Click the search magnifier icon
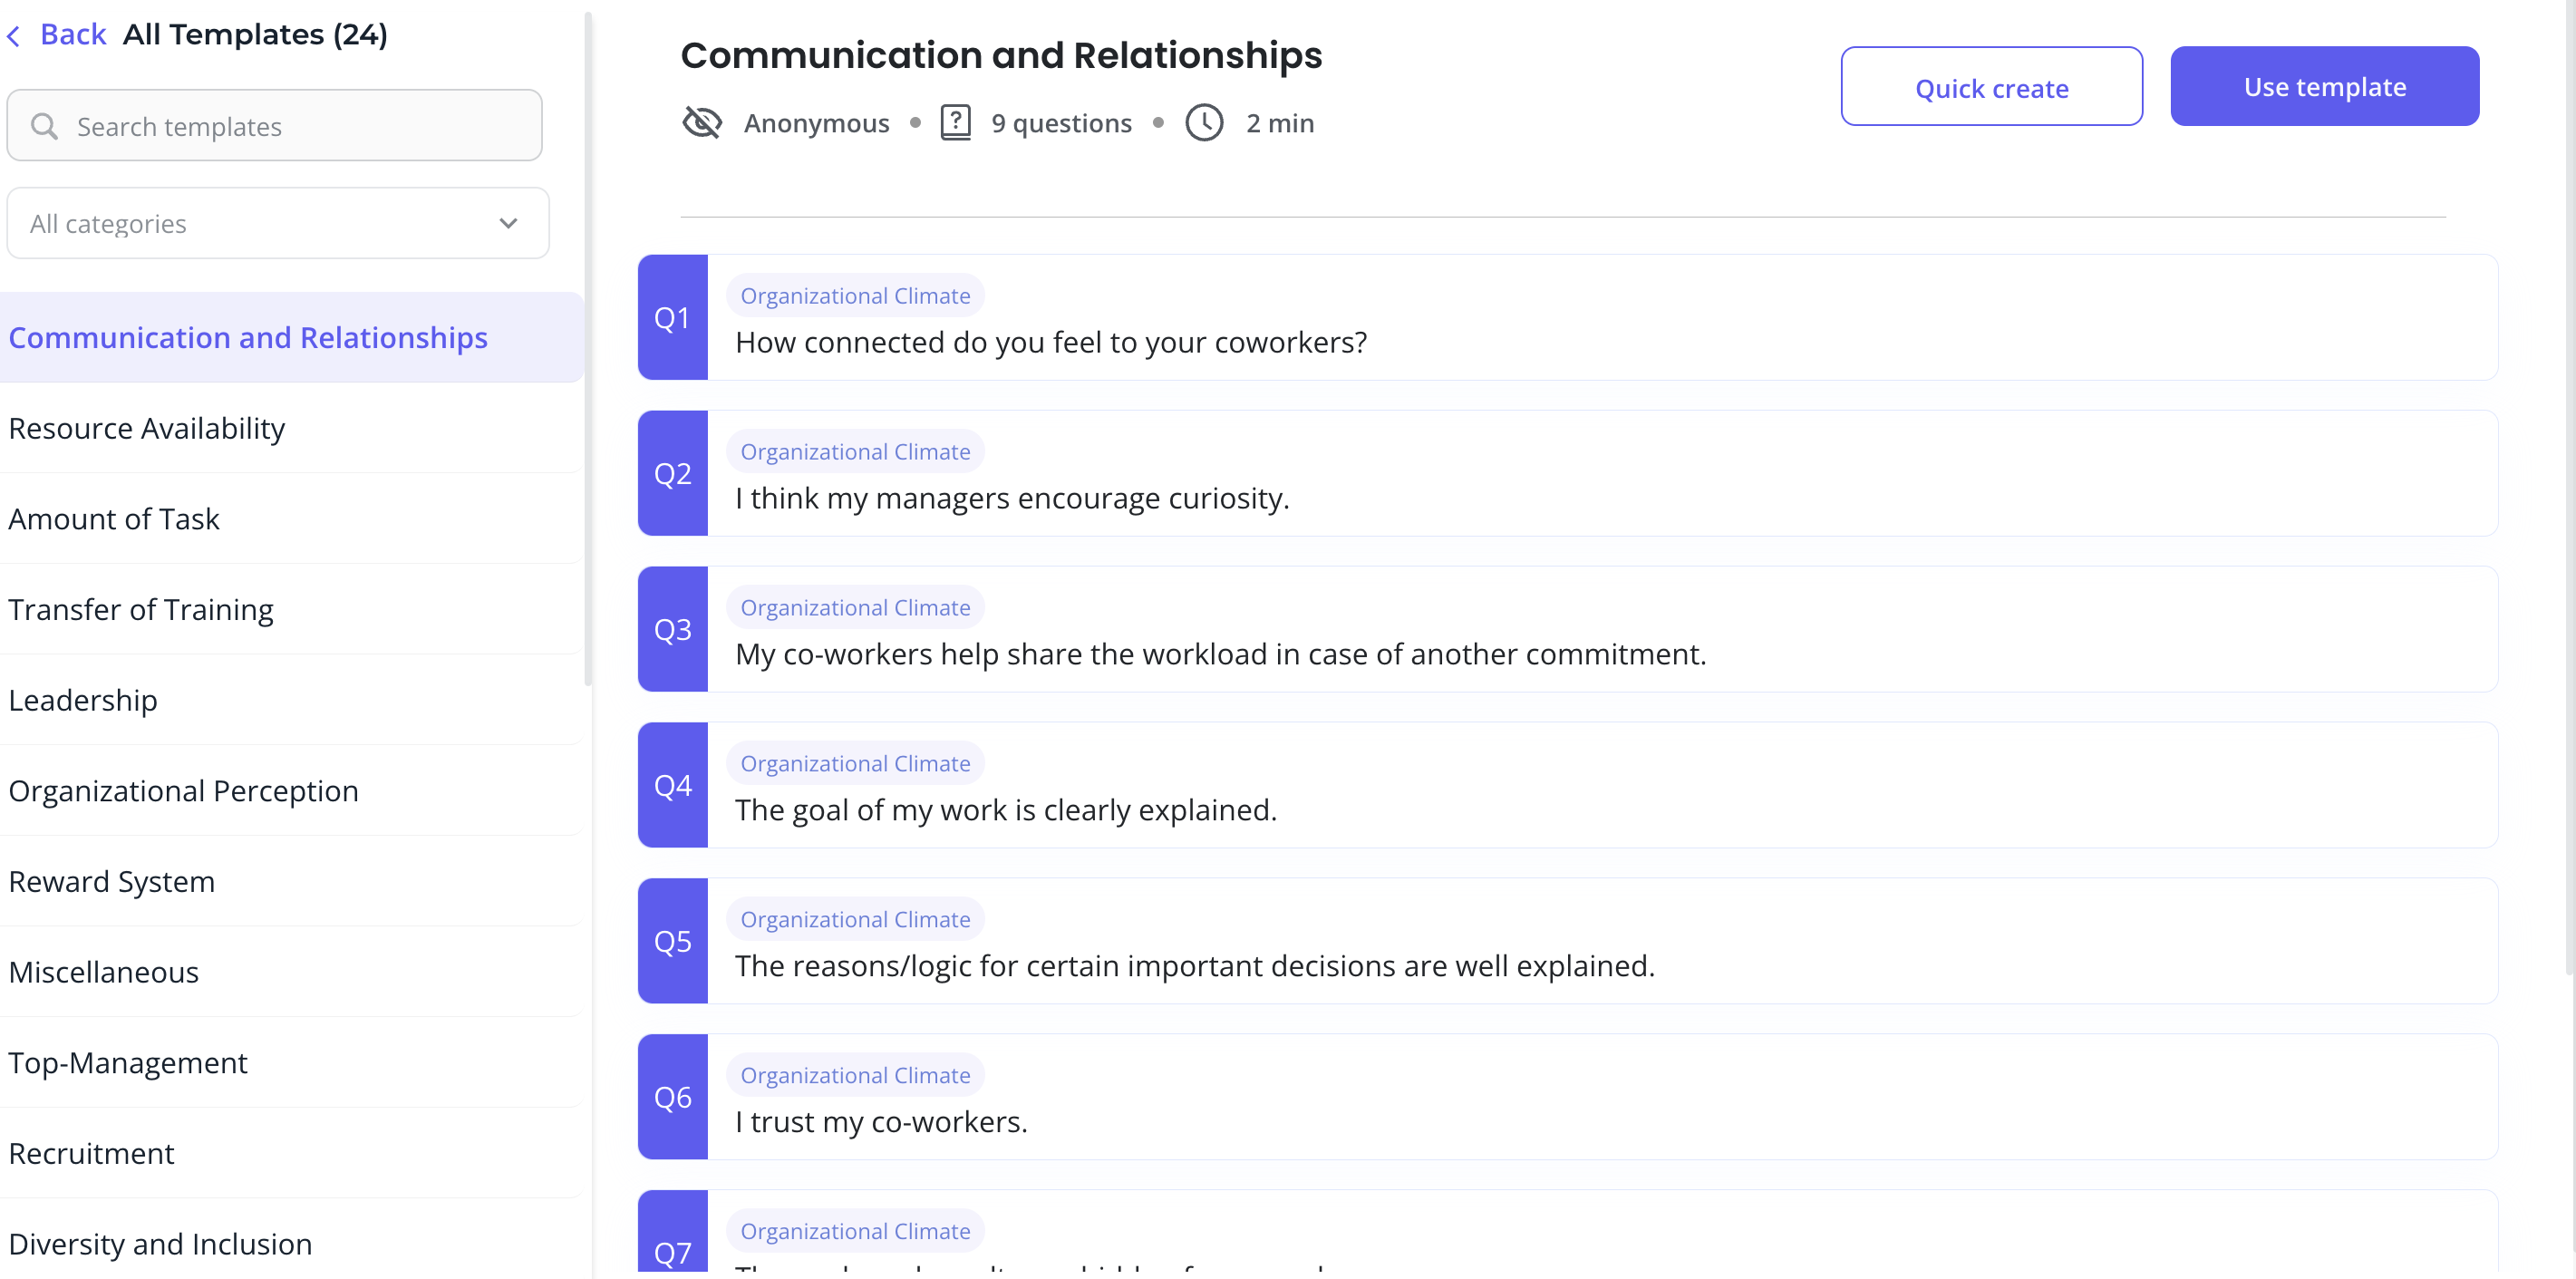The image size is (2576, 1279). tap(44, 126)
